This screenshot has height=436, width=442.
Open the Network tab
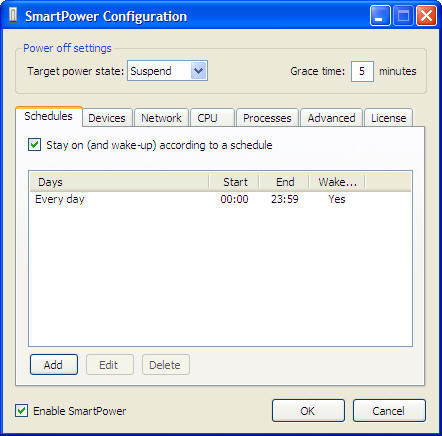[161, 118]
